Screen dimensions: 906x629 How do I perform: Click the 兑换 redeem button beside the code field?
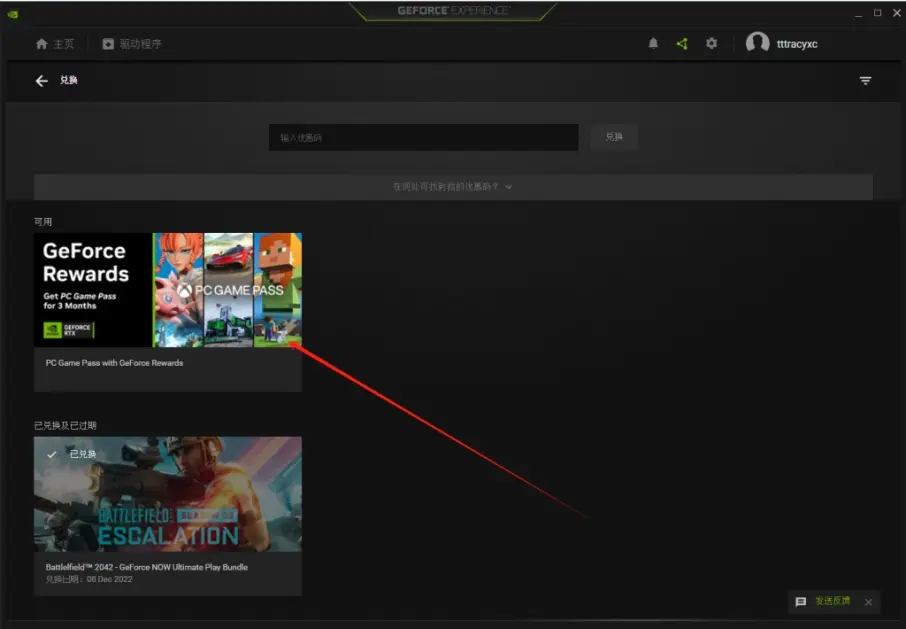(x=614, y=137)
